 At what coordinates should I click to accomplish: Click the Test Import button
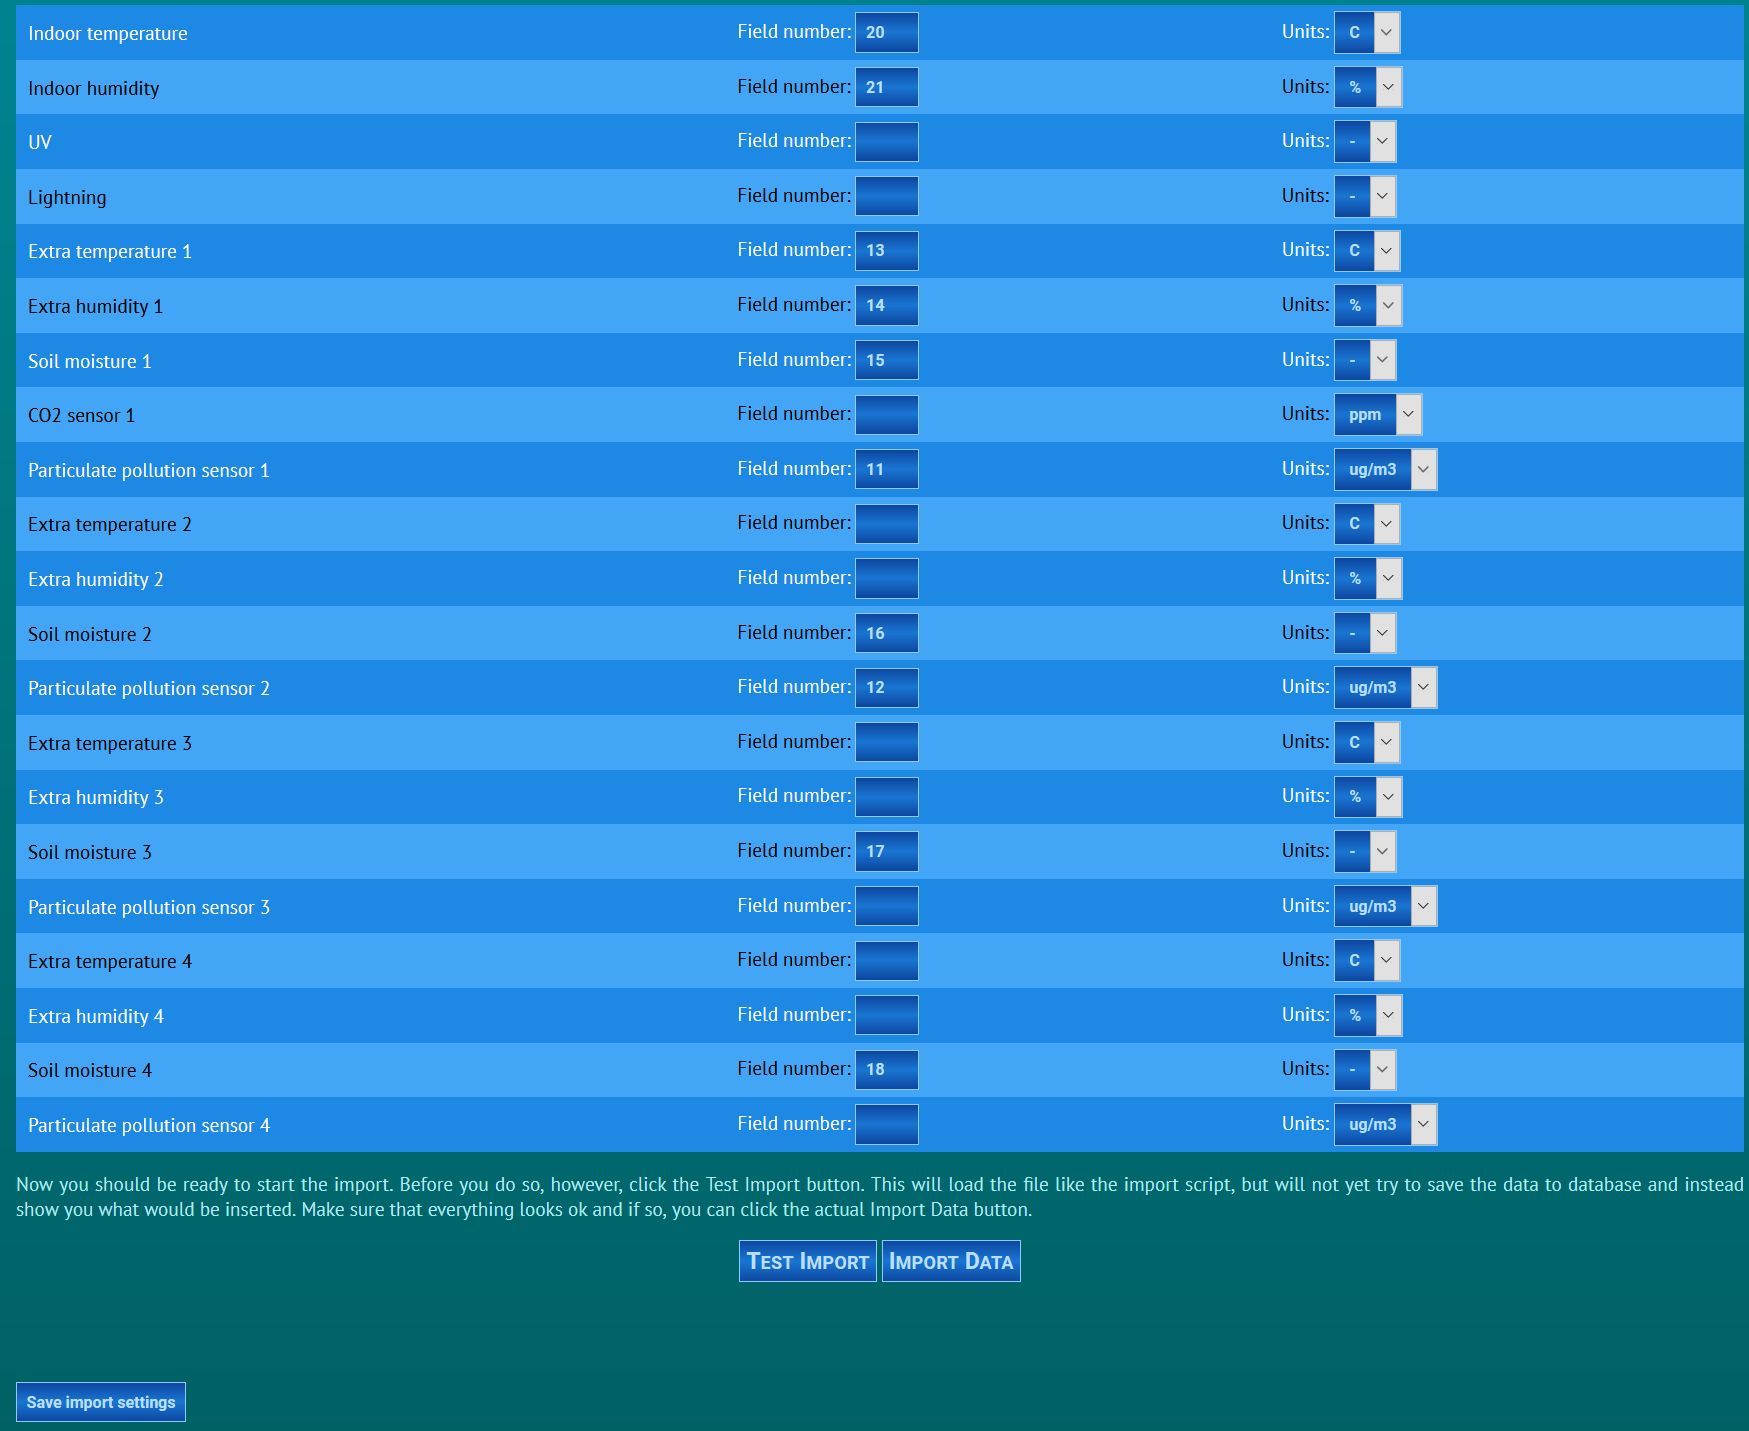pyautogui.click(x=808, y=1261)
